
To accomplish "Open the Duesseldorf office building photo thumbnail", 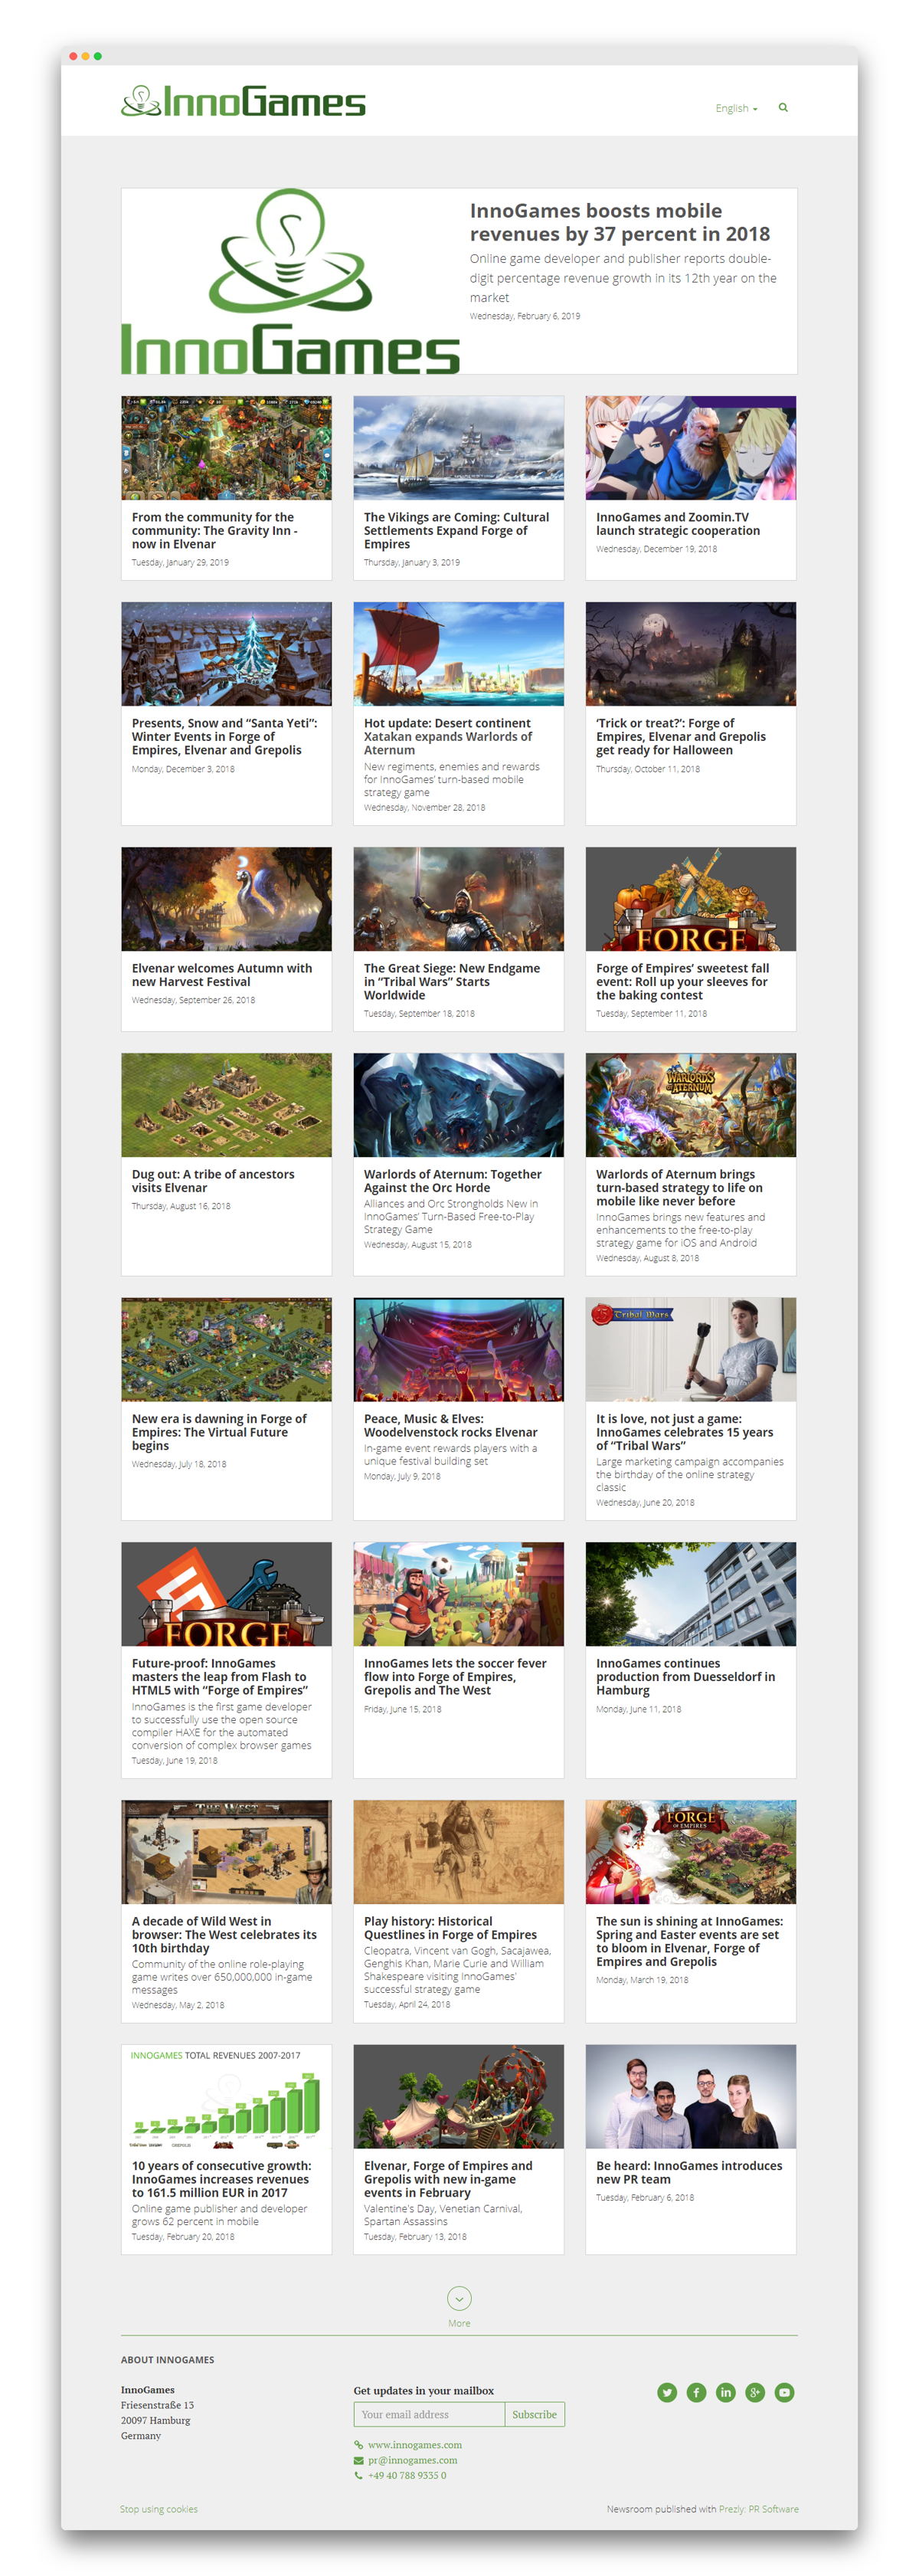I will click(x=690, y=1594).
